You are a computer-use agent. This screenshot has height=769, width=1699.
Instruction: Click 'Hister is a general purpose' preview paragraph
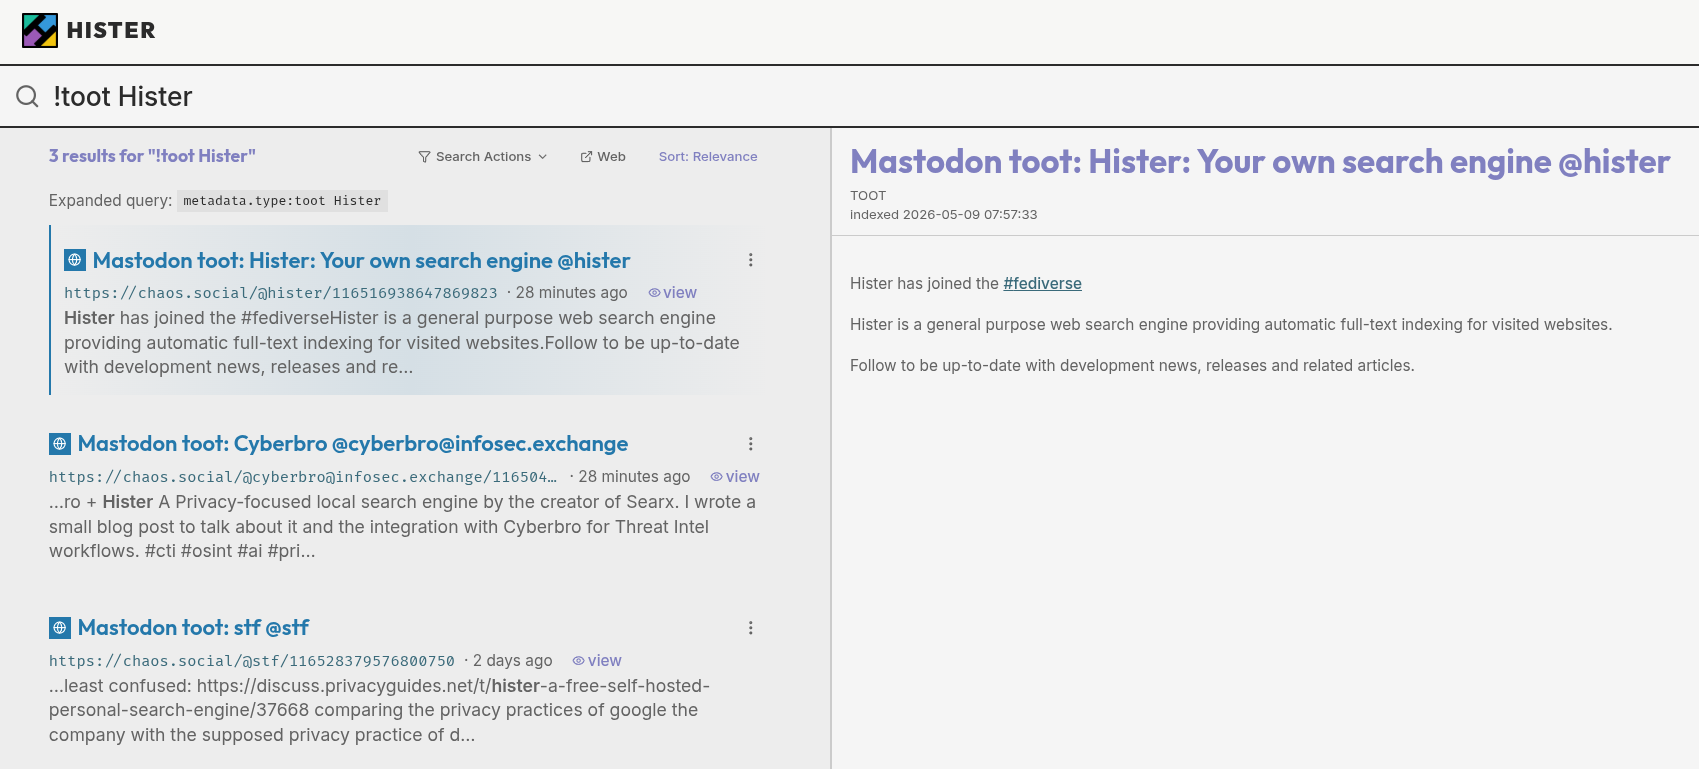1231,325
